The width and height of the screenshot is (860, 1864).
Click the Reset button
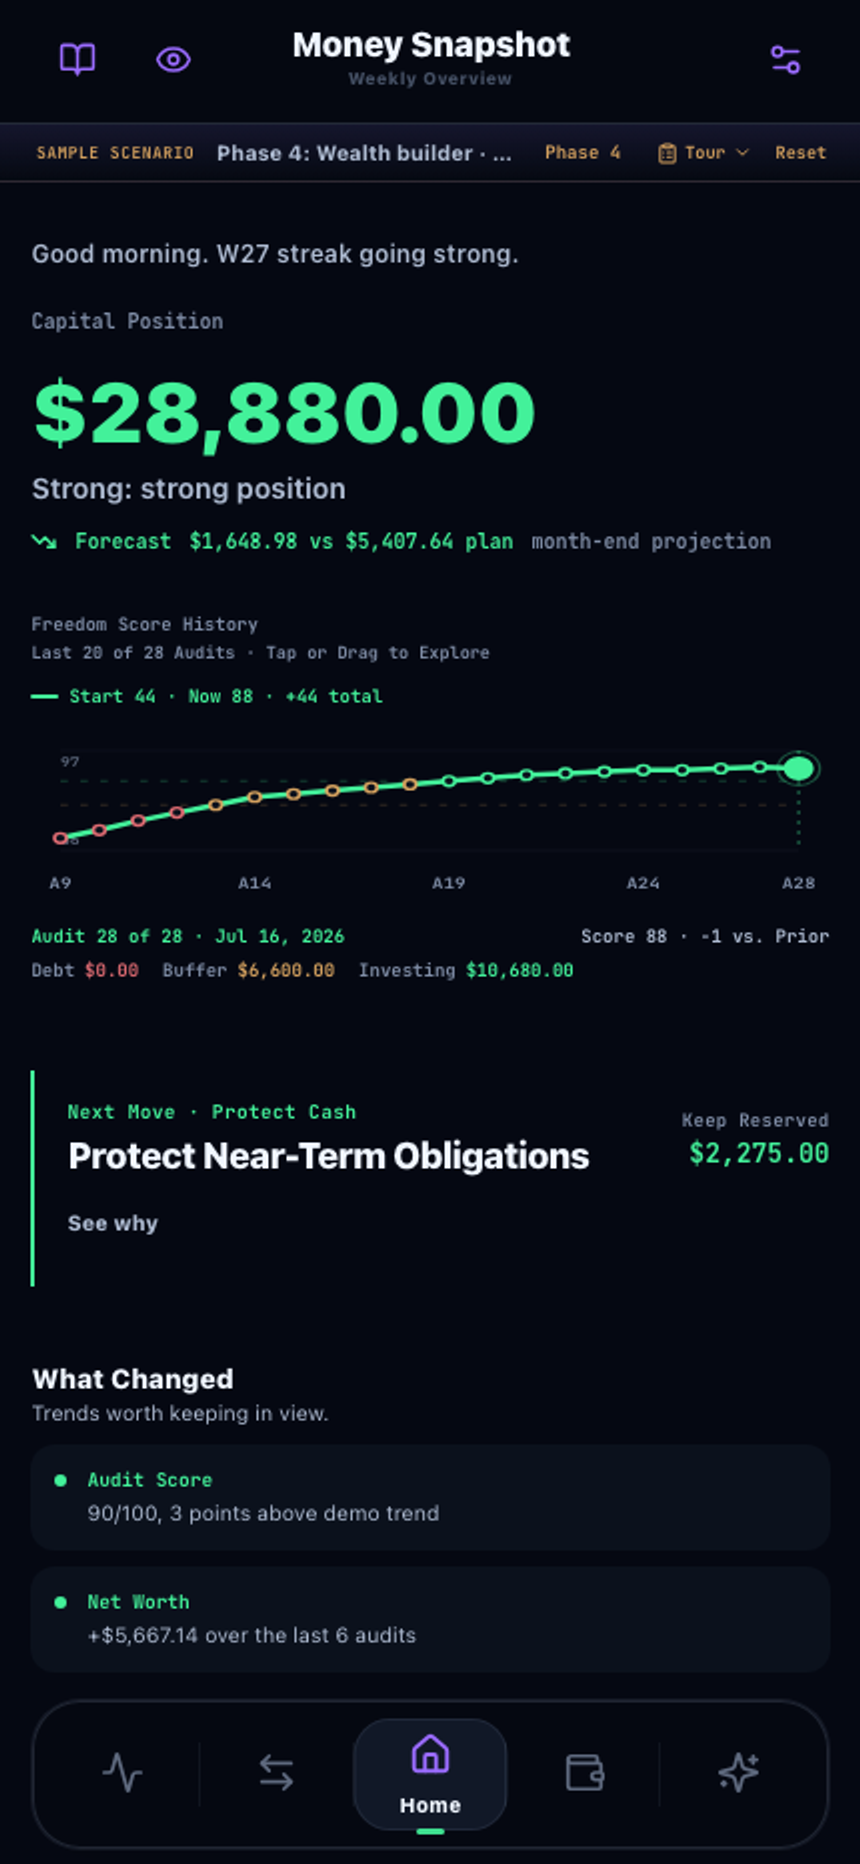coord(800,153)
